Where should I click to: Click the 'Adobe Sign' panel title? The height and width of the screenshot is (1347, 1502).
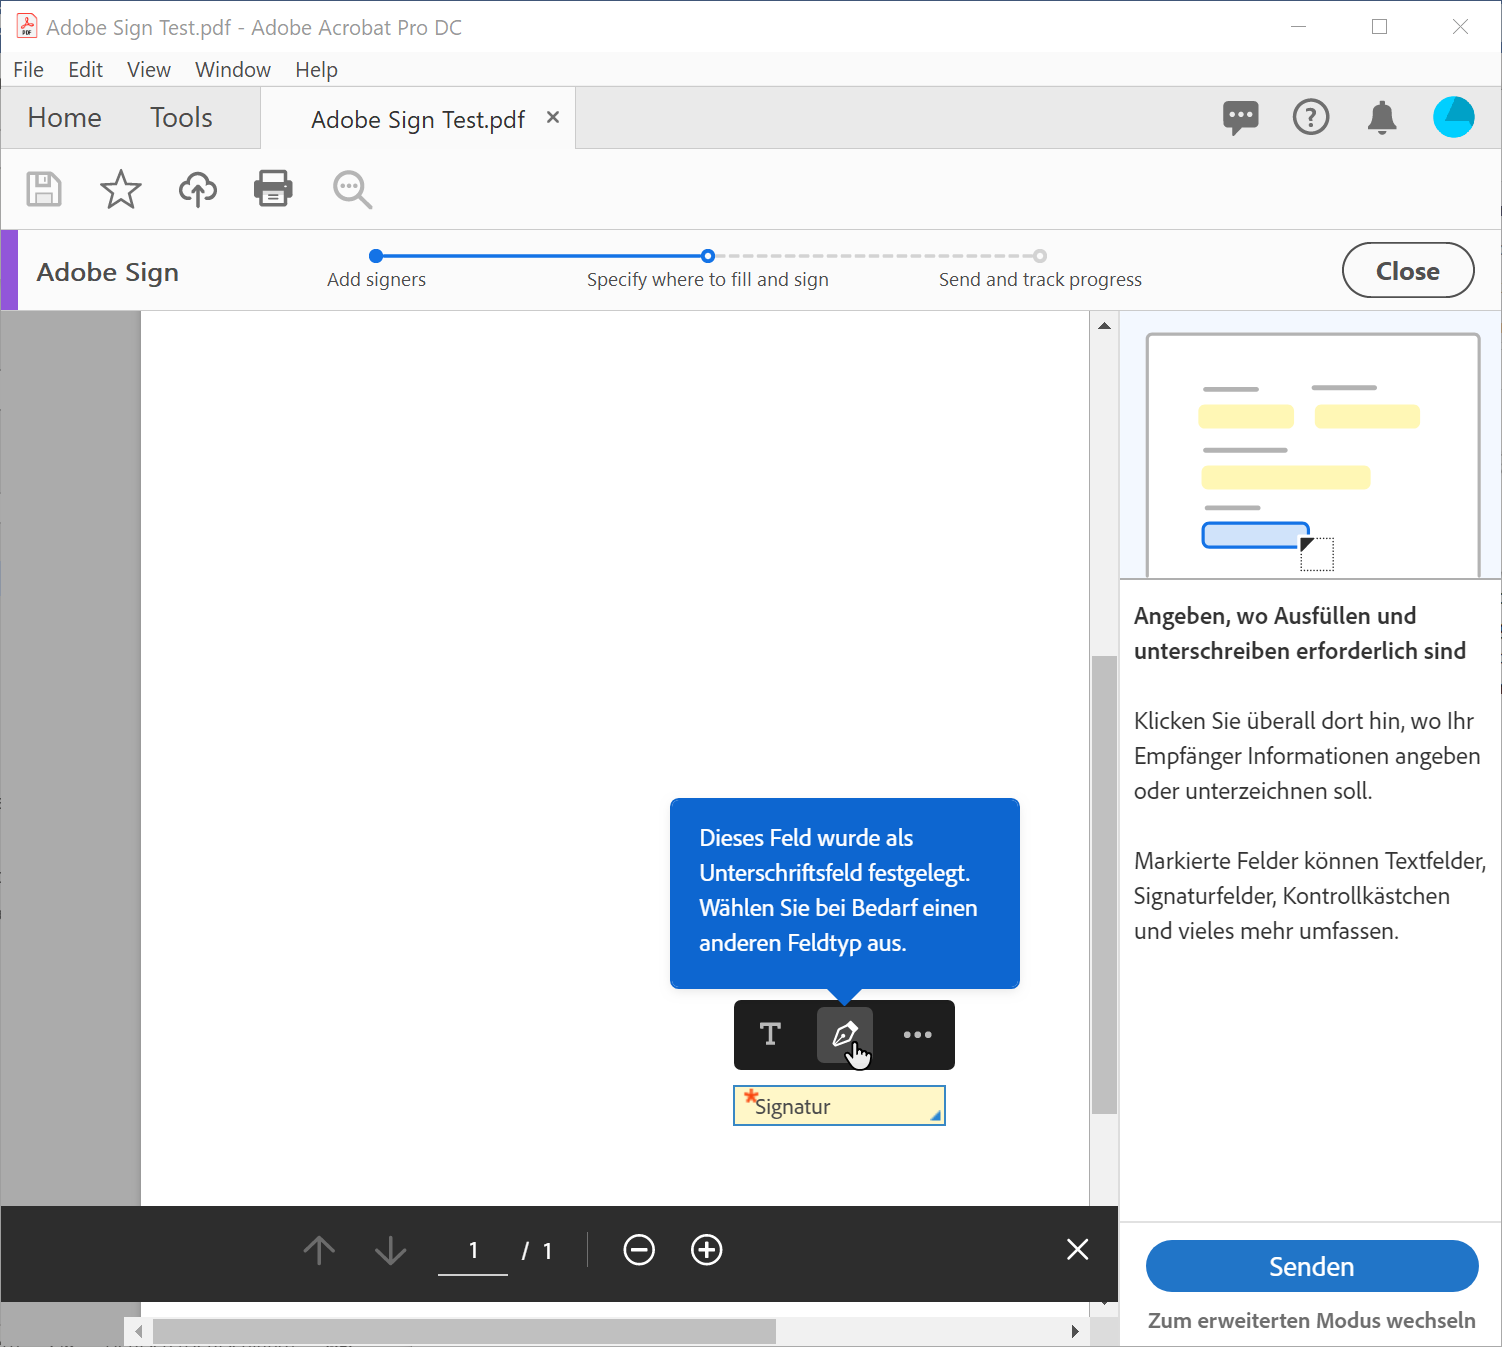[108, 272]
